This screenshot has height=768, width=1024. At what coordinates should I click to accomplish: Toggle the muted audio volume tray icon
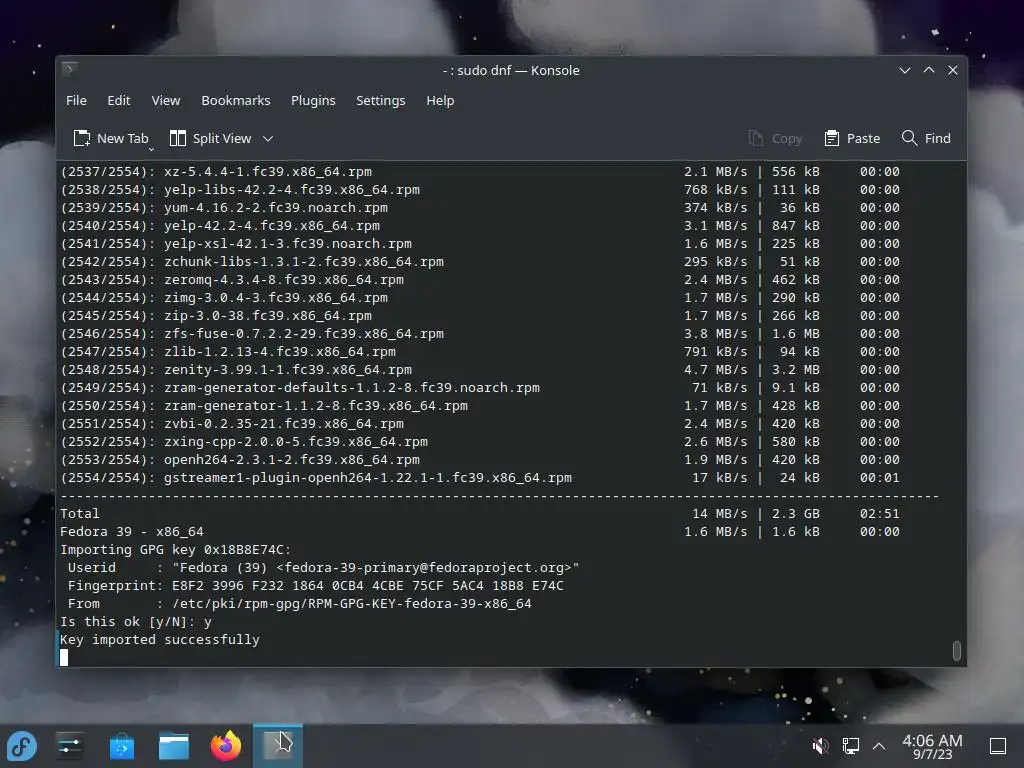(x=820, y=746)
